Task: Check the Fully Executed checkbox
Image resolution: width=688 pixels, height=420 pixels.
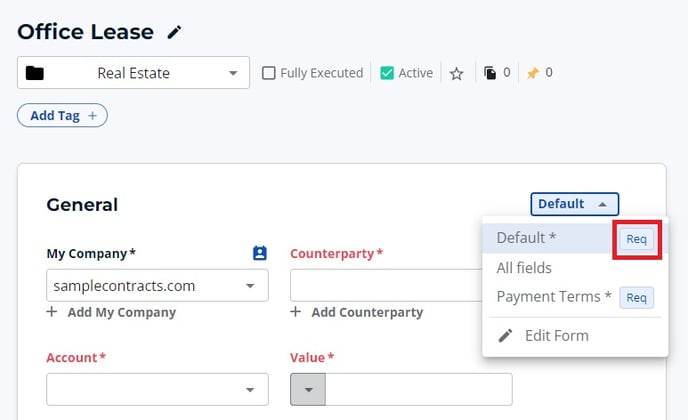Action: pyautogui.click(x=268, y=73)
